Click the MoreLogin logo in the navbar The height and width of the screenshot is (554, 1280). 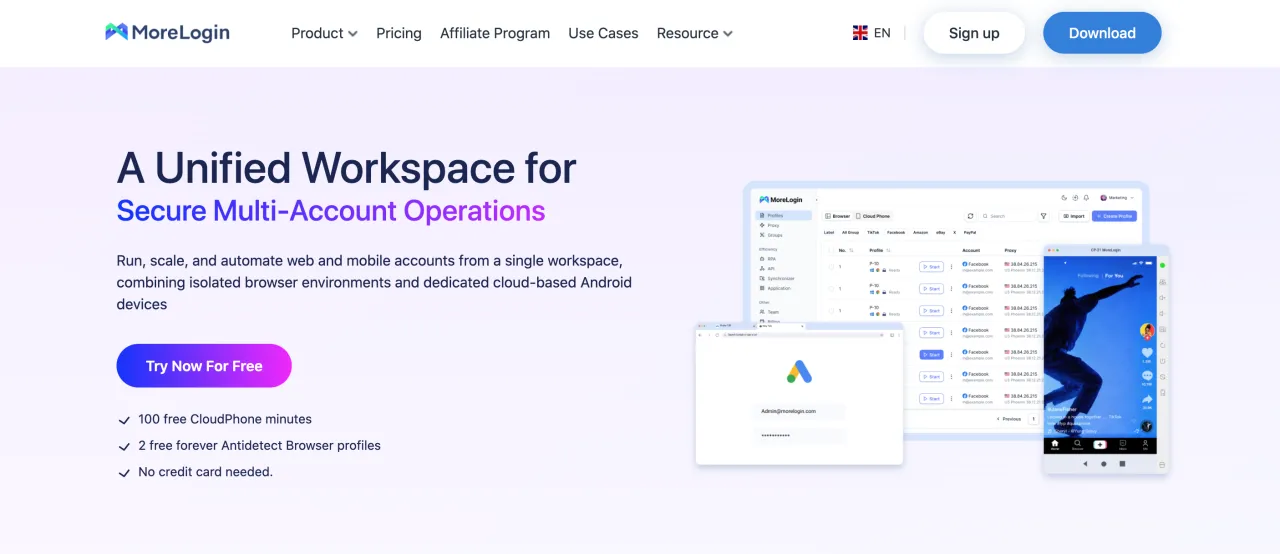pyautogui.click(x=167, y=33)
